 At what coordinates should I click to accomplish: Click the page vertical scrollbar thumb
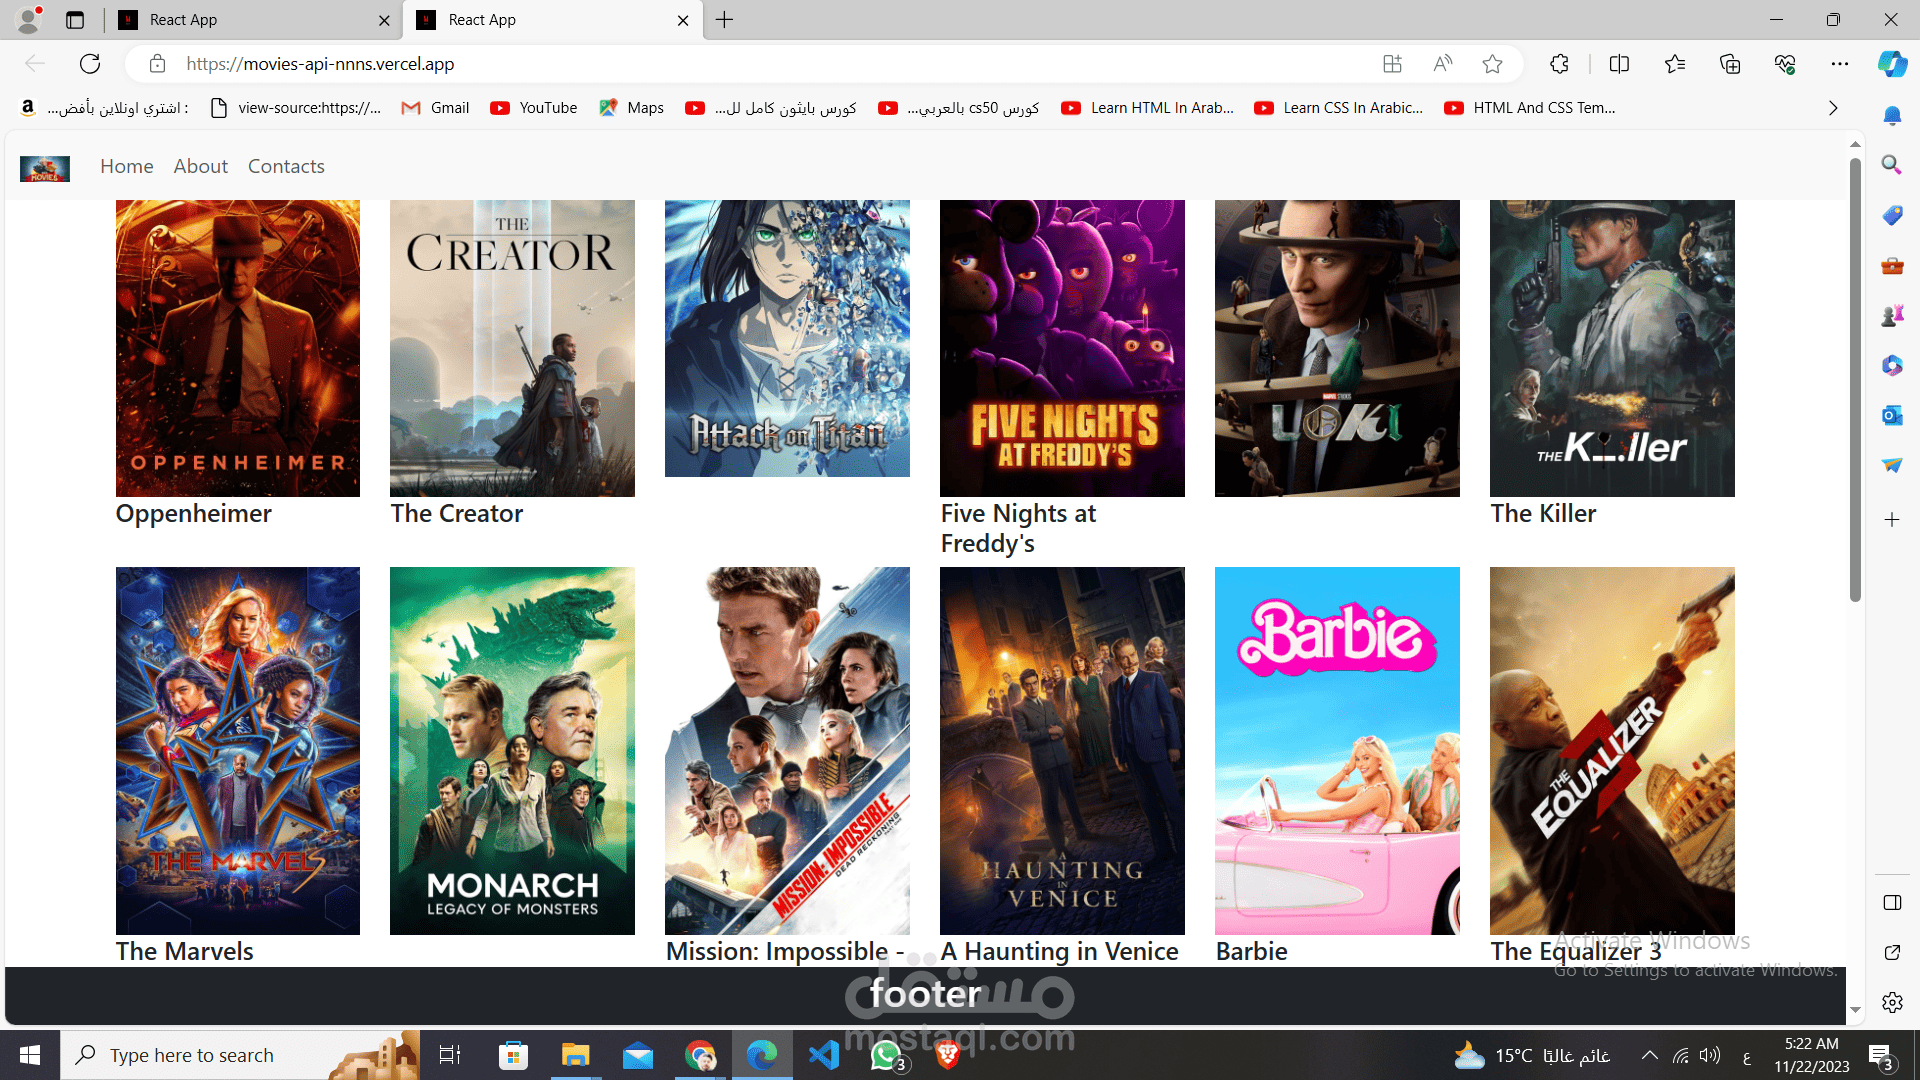pyautogui.click(x=1855, y=380)
